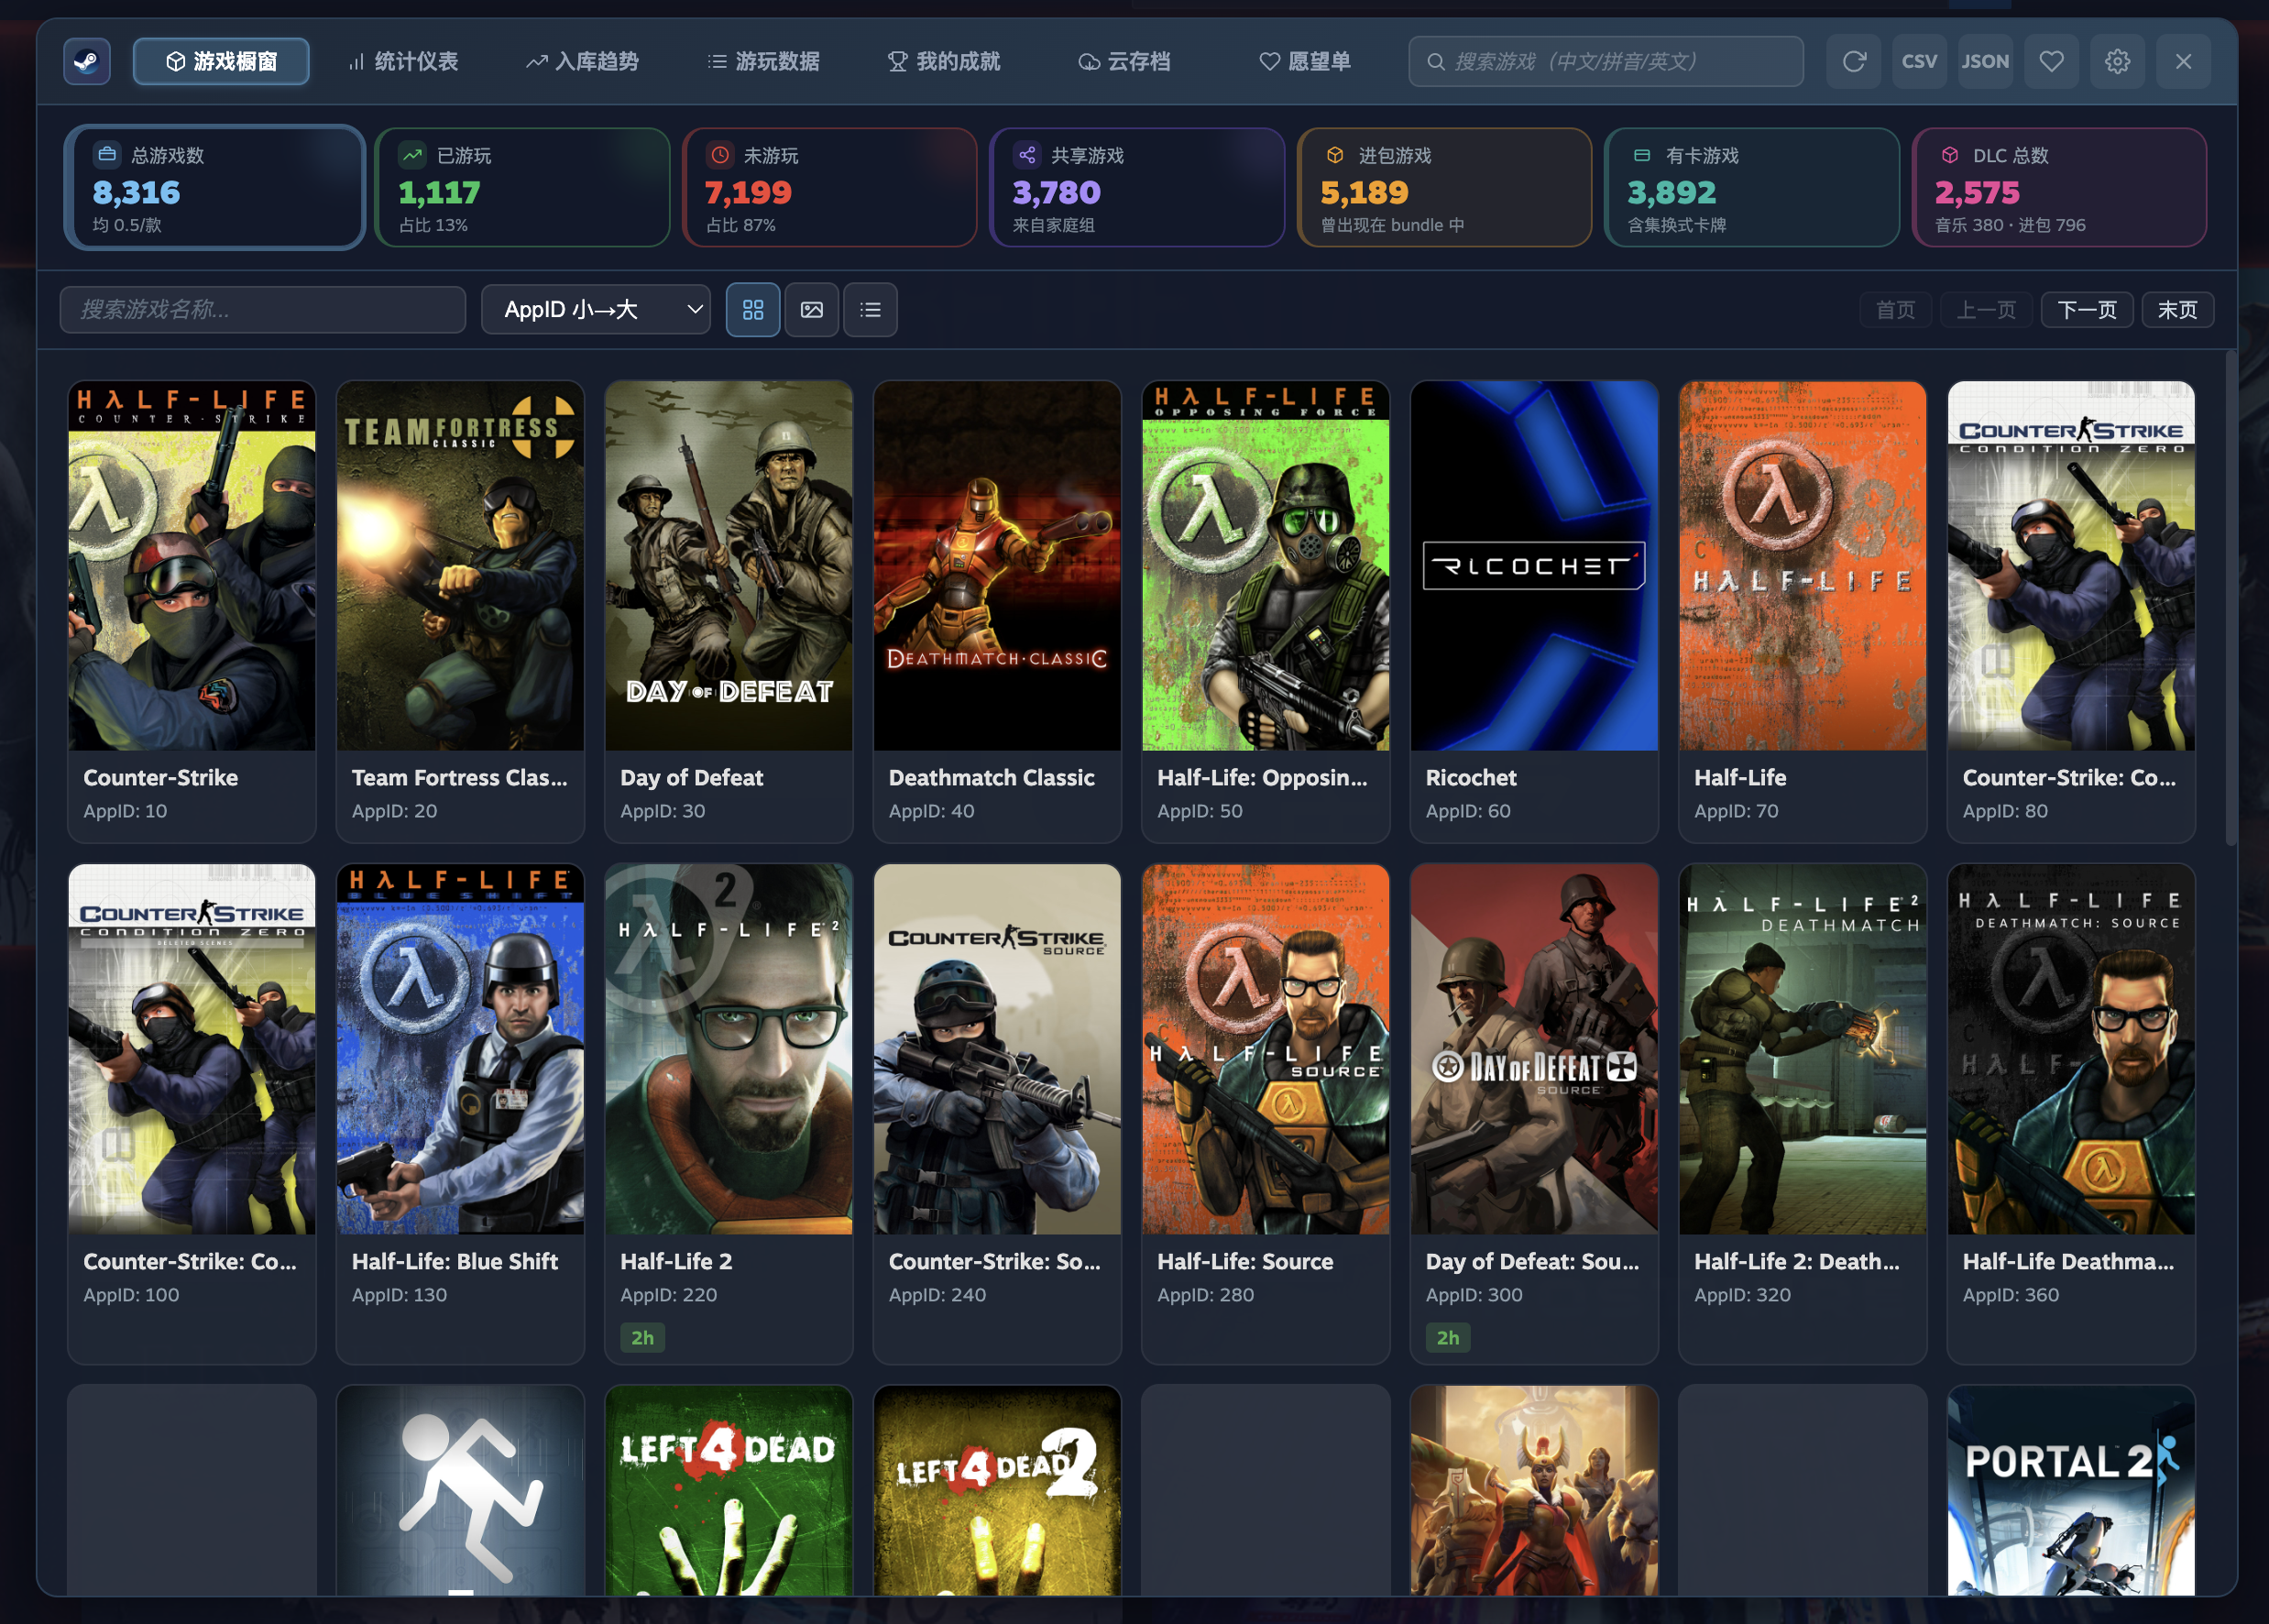Open Half-Life: Opposing Force cover
Image resolution: width=2269 pixels, height=1624 pixels.
[1266, 566]
